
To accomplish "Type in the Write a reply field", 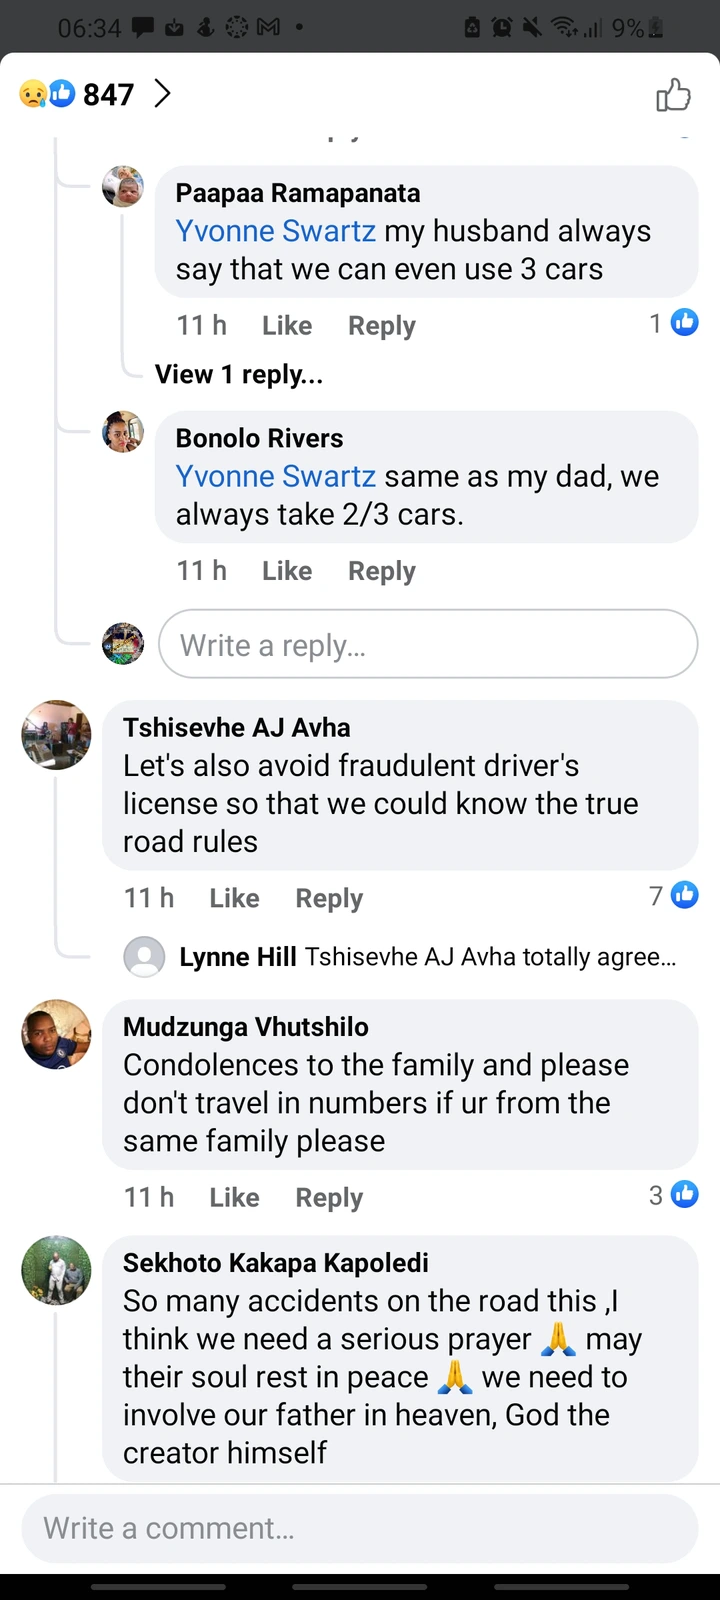I will coord(428,645).
